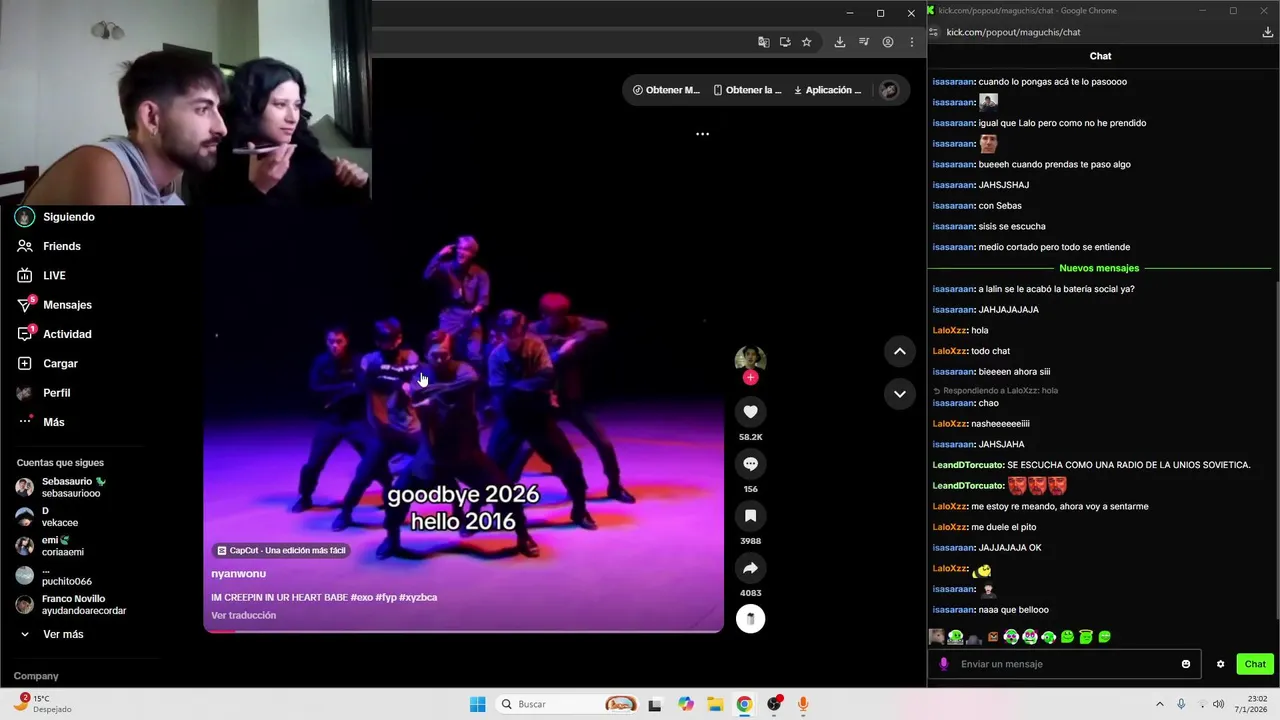1280x720 pixels.
Task: Open emoji picker in chat input
Action: pos(1186,664)
